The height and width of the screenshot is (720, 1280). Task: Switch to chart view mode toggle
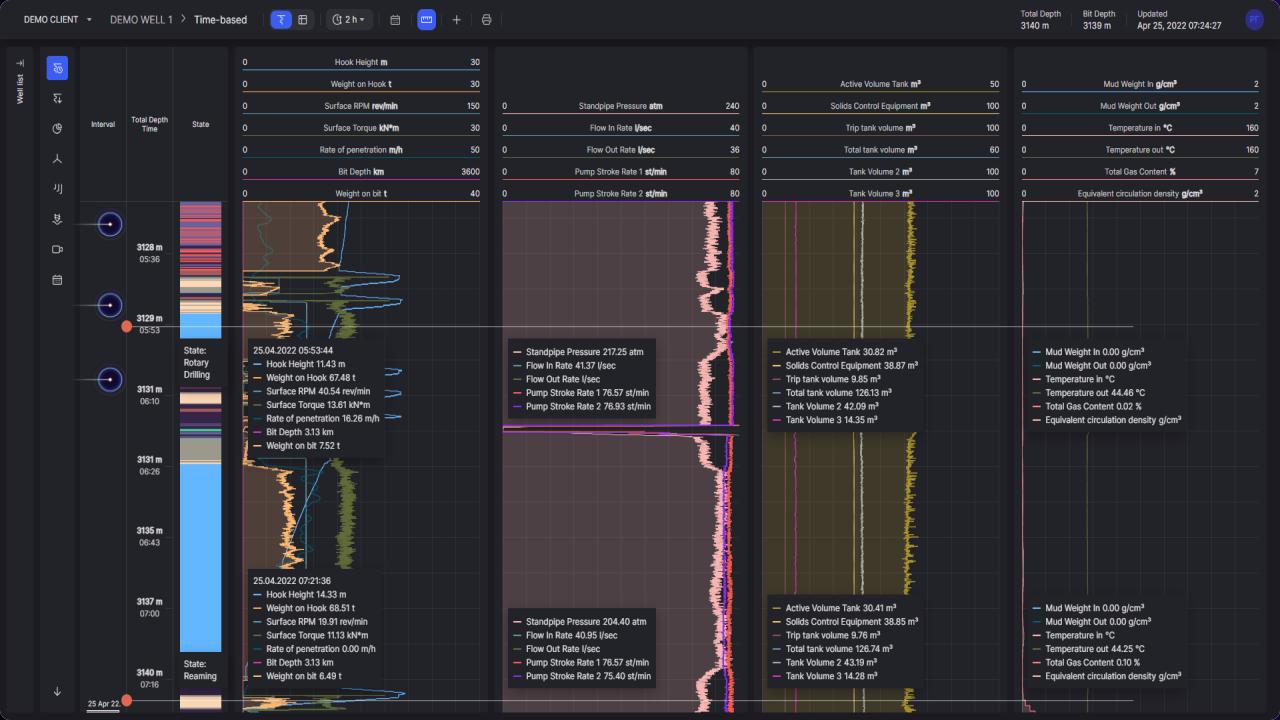coord(280,20)
